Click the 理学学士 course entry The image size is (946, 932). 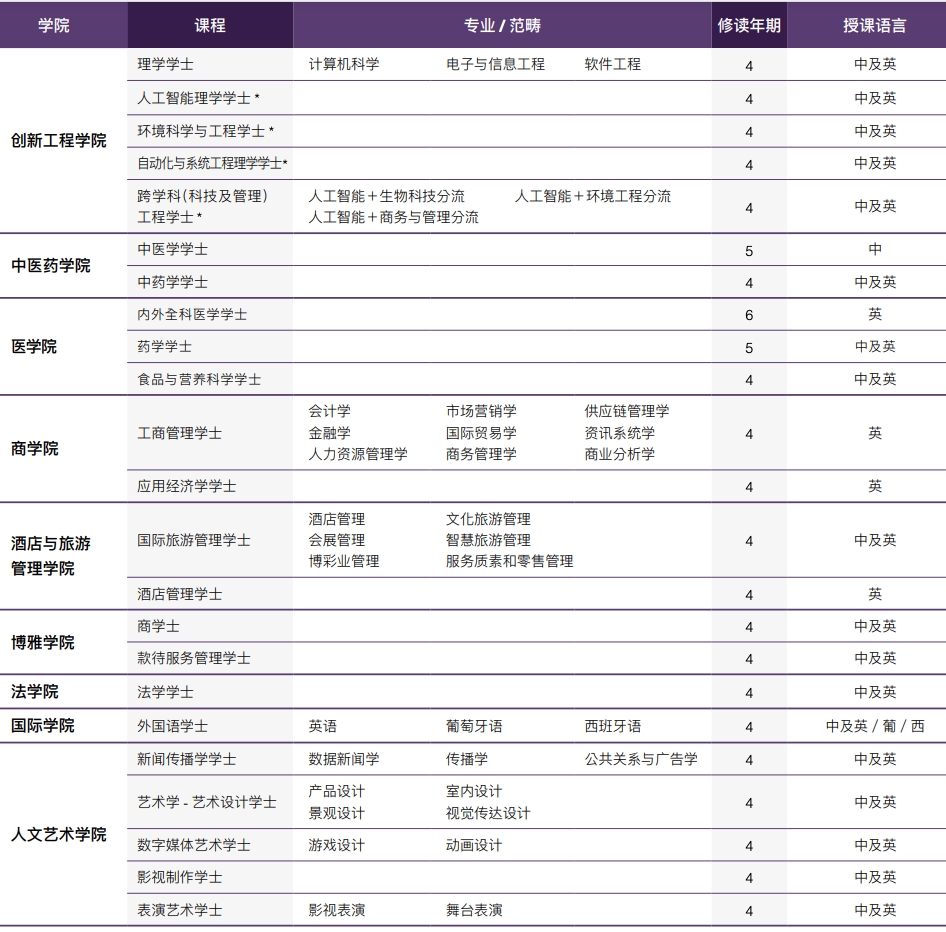point(165,63)
